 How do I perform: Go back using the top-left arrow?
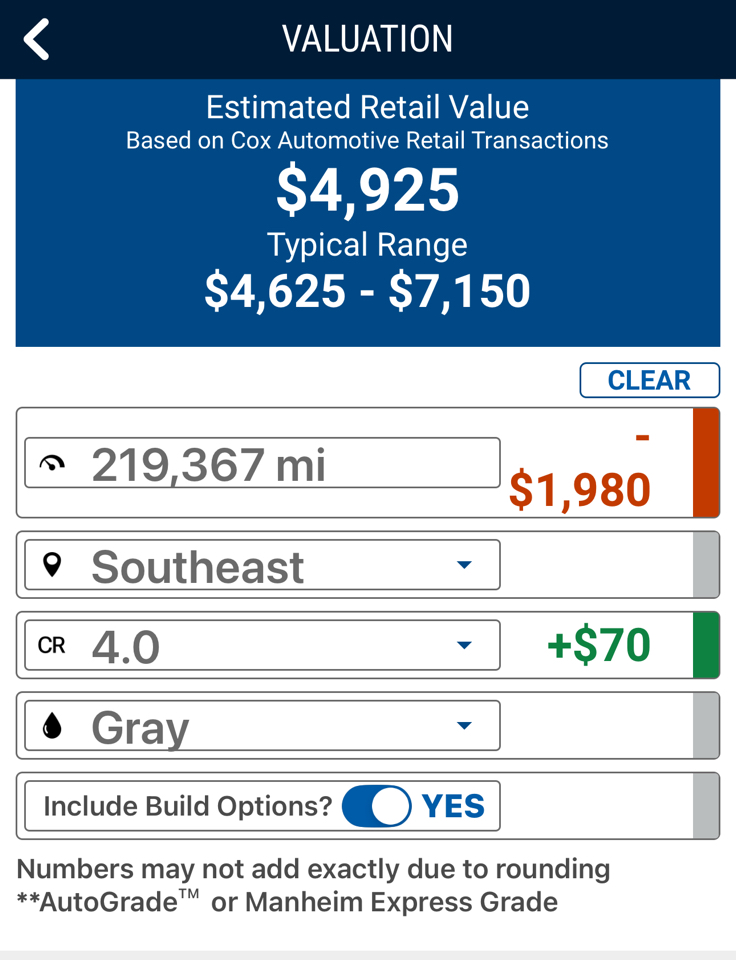pyautogui.click(x=37, y=40)
